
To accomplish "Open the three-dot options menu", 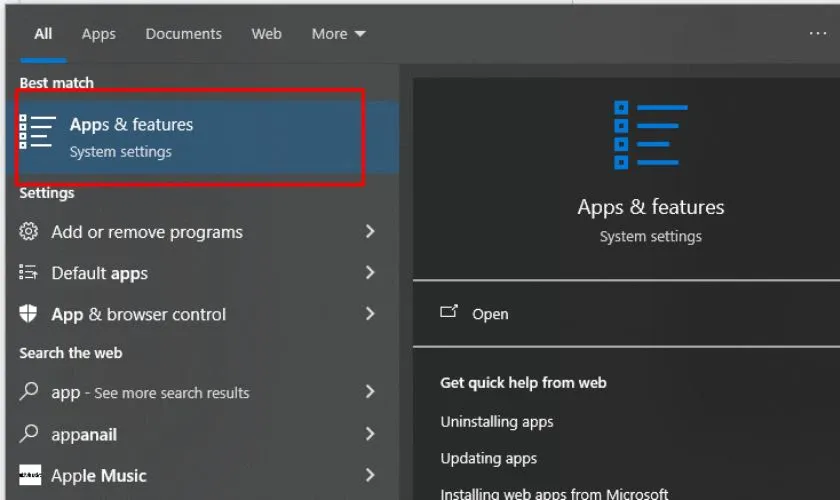I will 817,34.
